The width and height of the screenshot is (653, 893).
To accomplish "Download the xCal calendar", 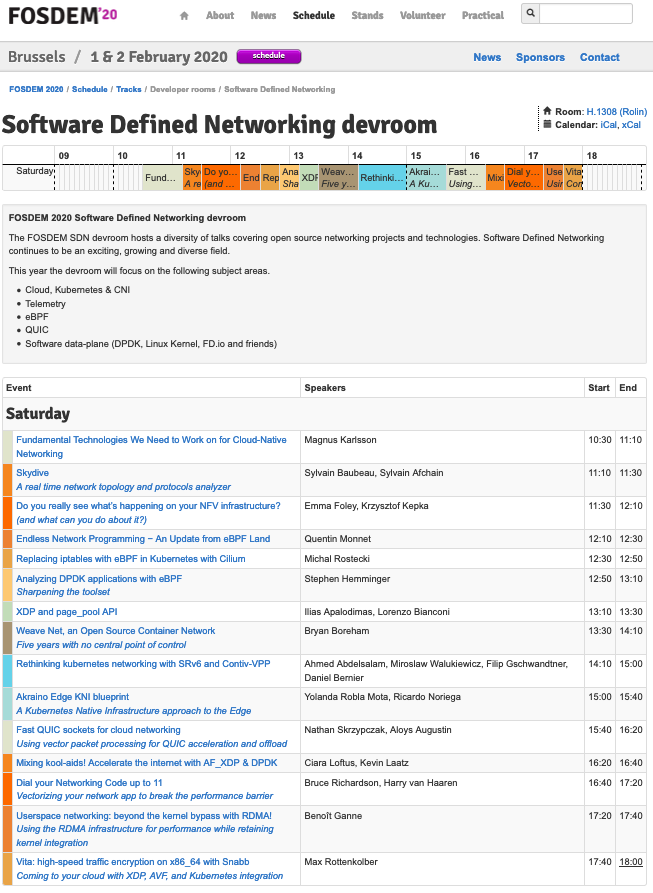I will coord(631,125).
